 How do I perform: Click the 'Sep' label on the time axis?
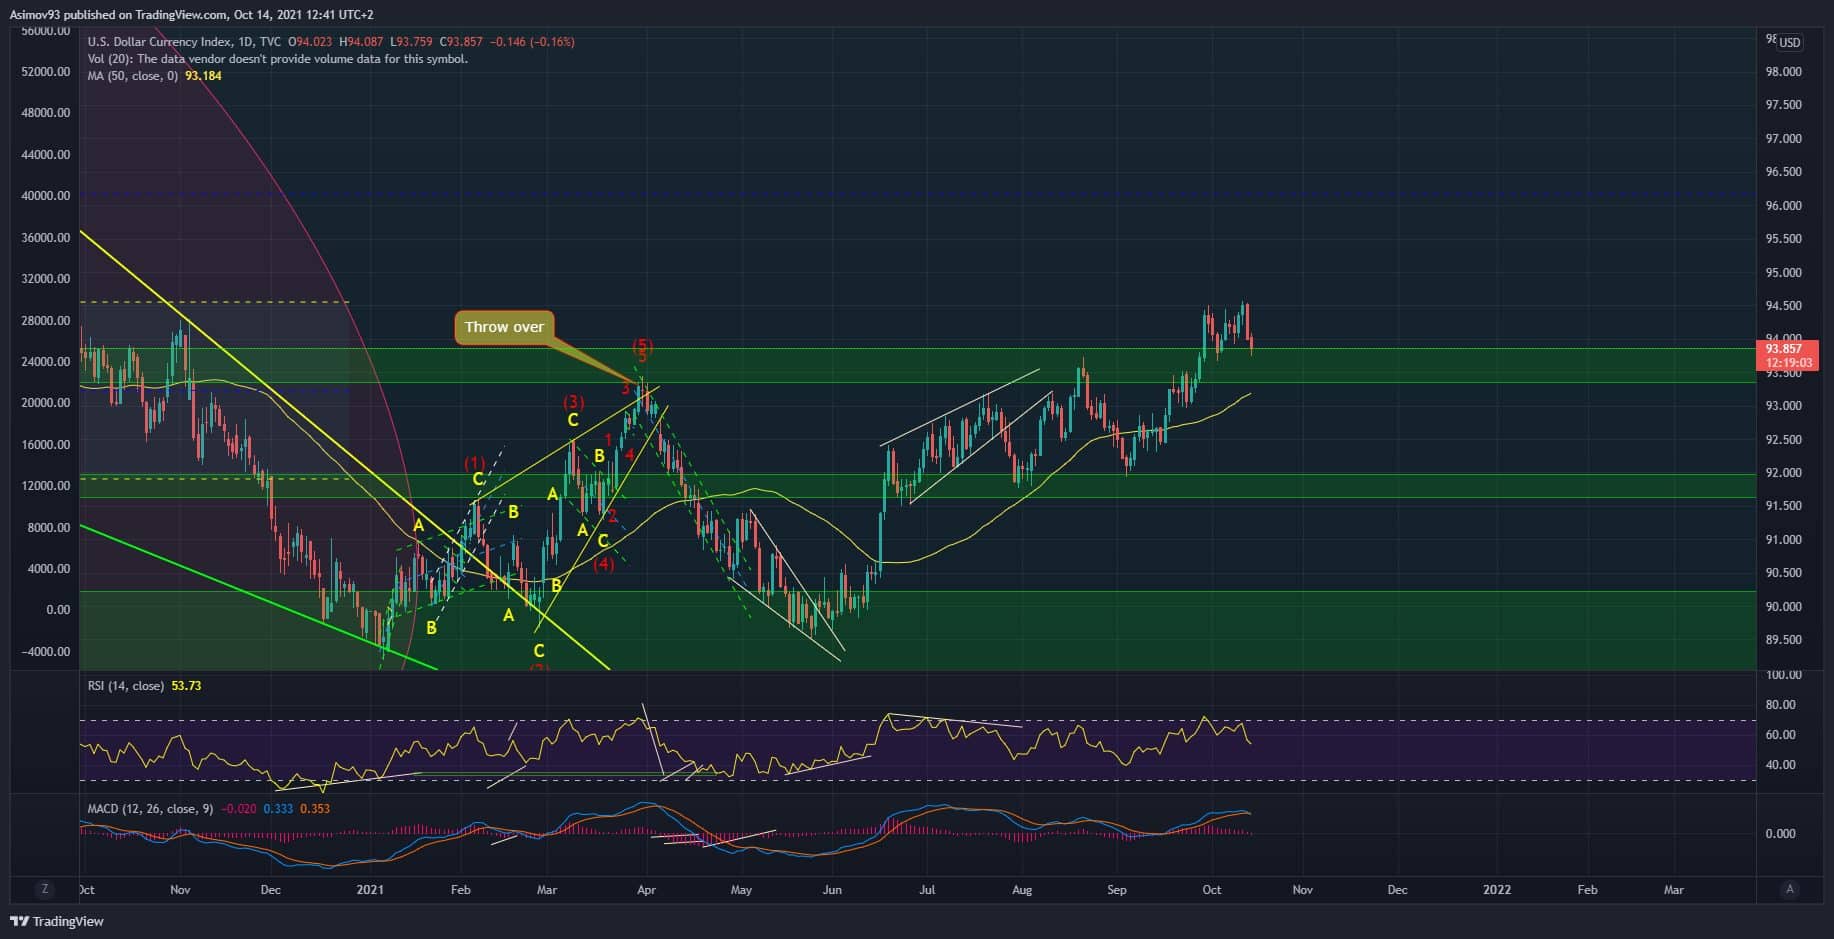pos(1117,890)
